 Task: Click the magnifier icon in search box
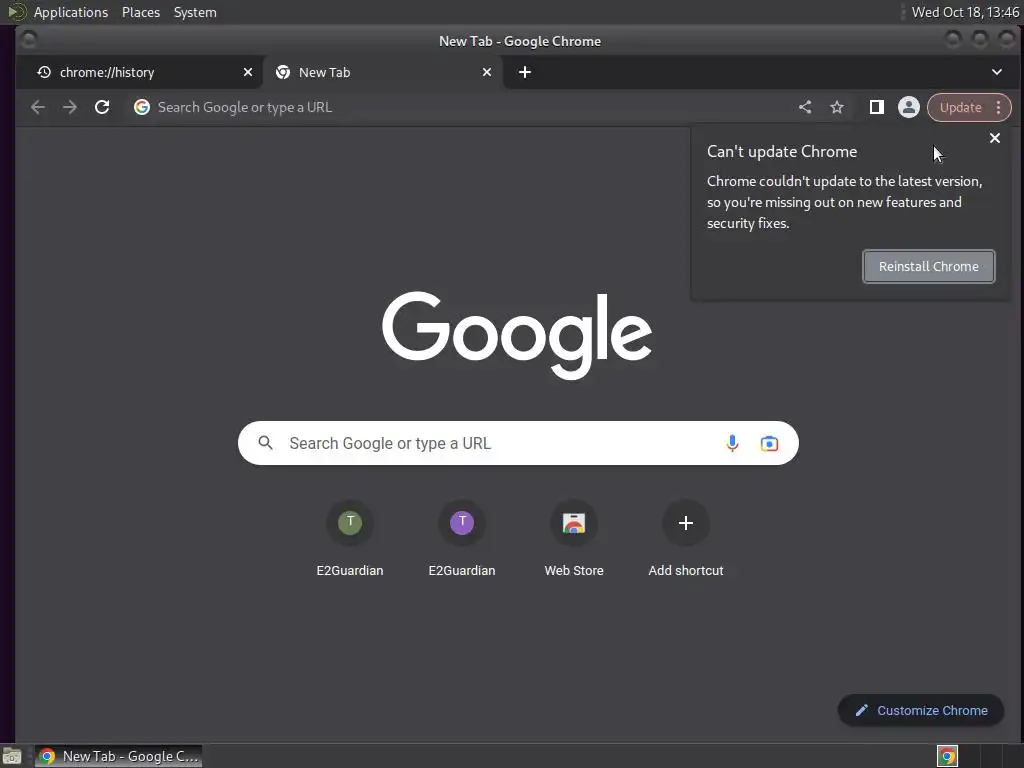pyautogui.click(x=265, y=443)
